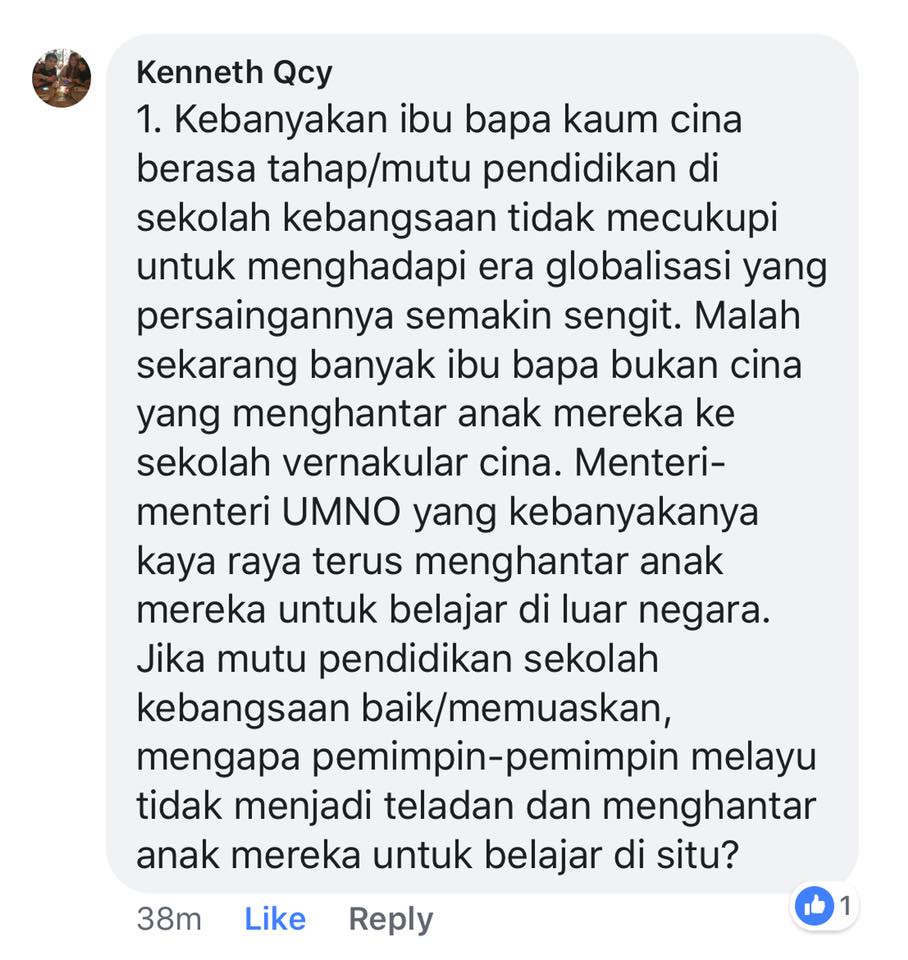Click the phrase persaingannya semakin sengit
Screen dimensions: 908x960
(x=408, y=317)
